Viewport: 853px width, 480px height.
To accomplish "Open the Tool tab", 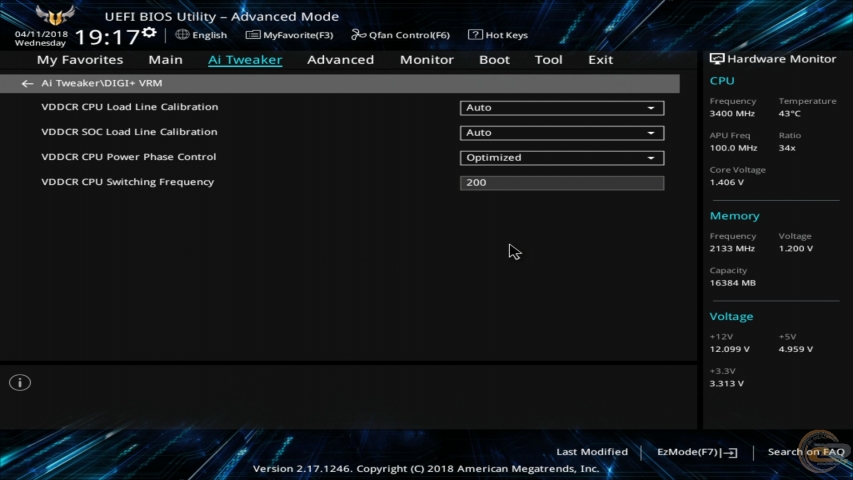I will point(548,60).
